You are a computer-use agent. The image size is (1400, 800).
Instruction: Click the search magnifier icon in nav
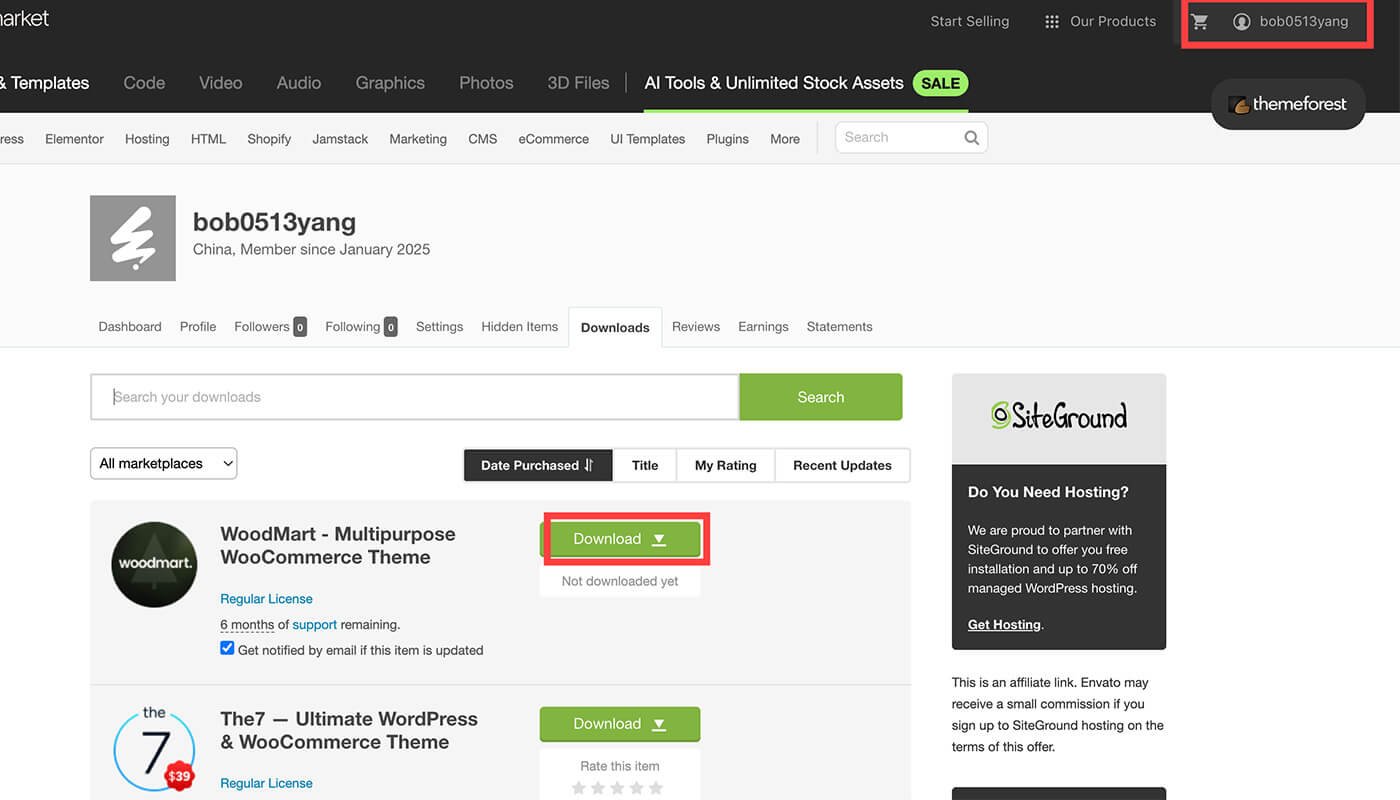click(971, 138)
